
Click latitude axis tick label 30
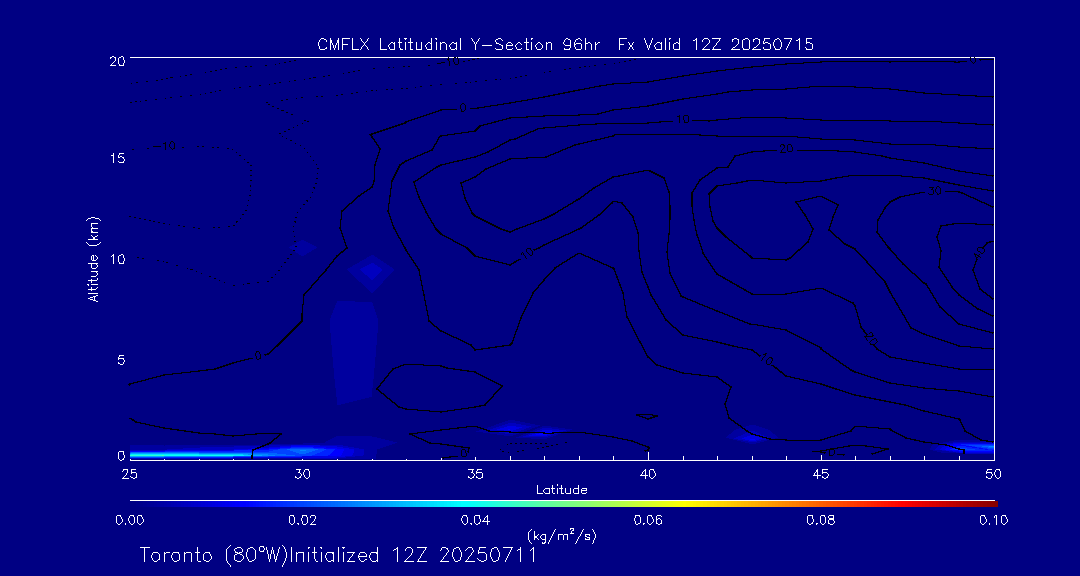[x=302, y=474]
